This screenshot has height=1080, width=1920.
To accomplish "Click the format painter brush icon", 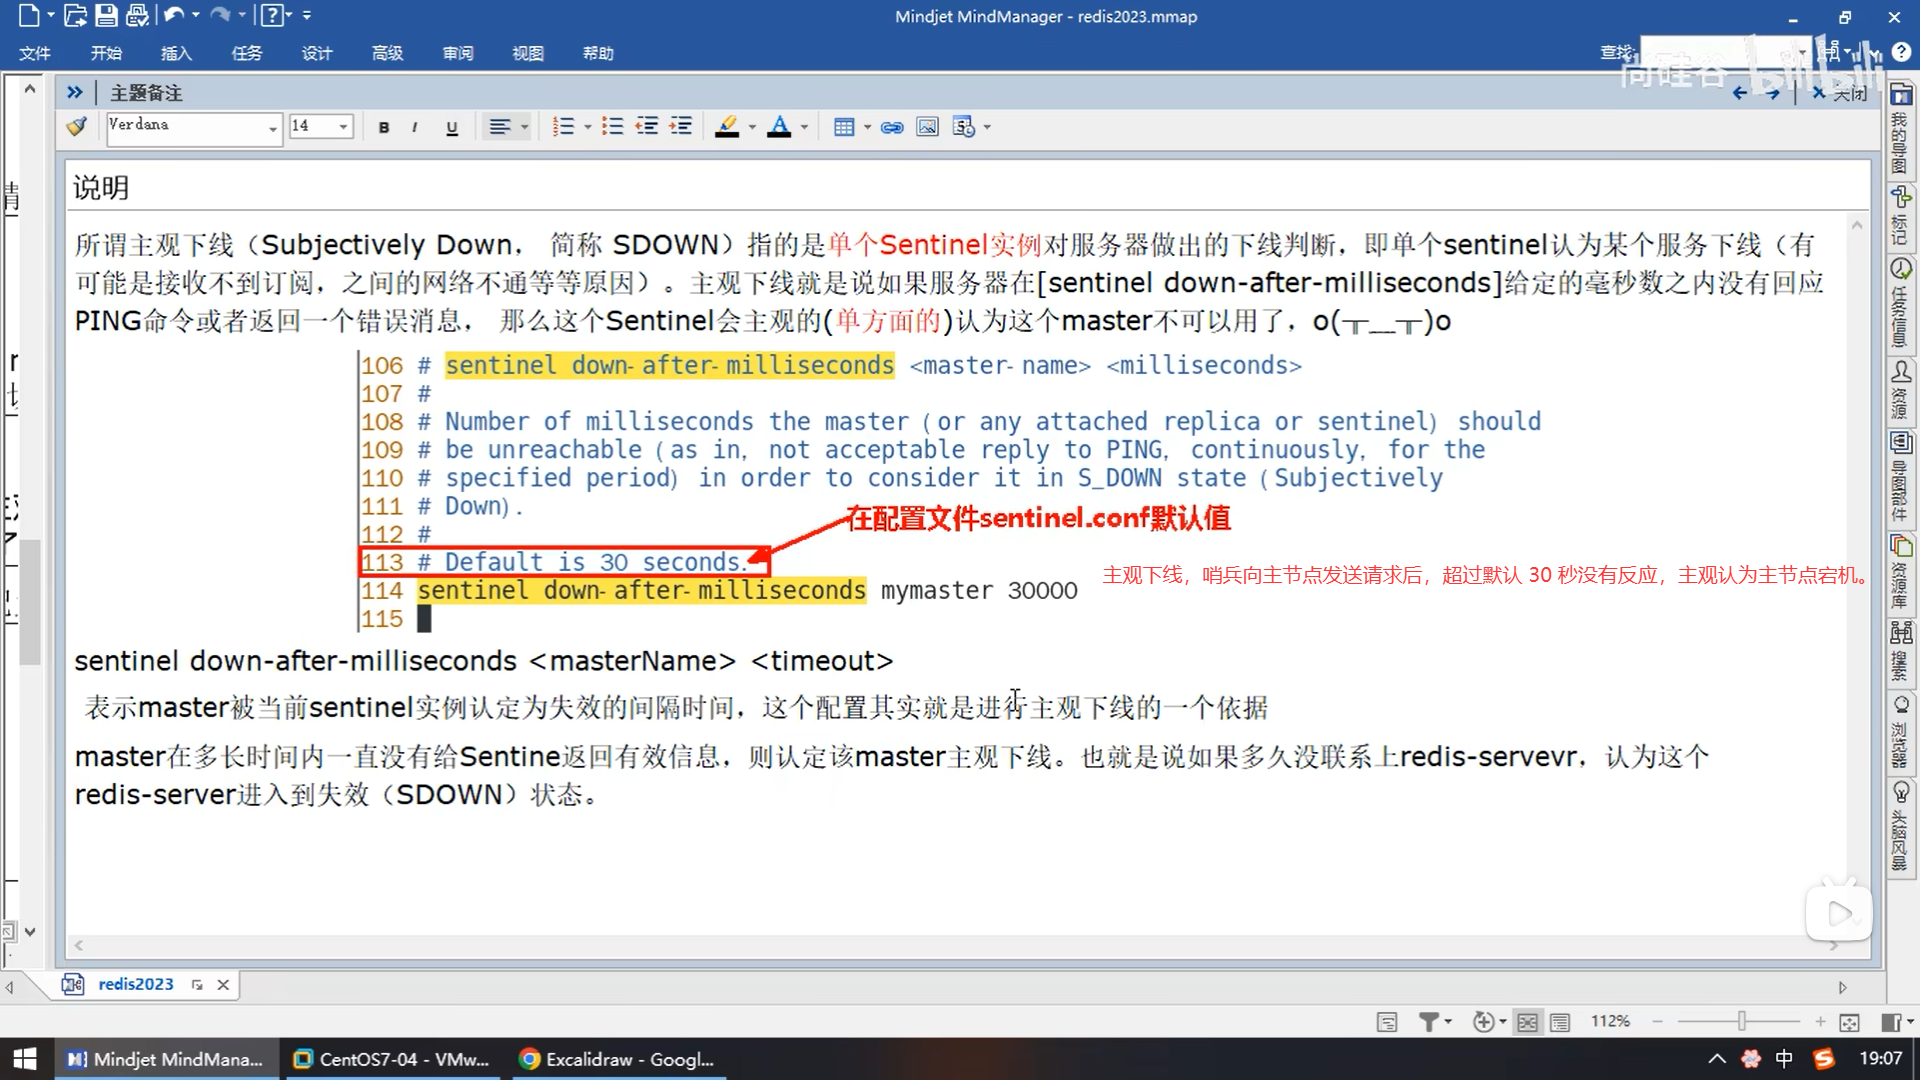I will pyautogui.click(x=76, y=127).
